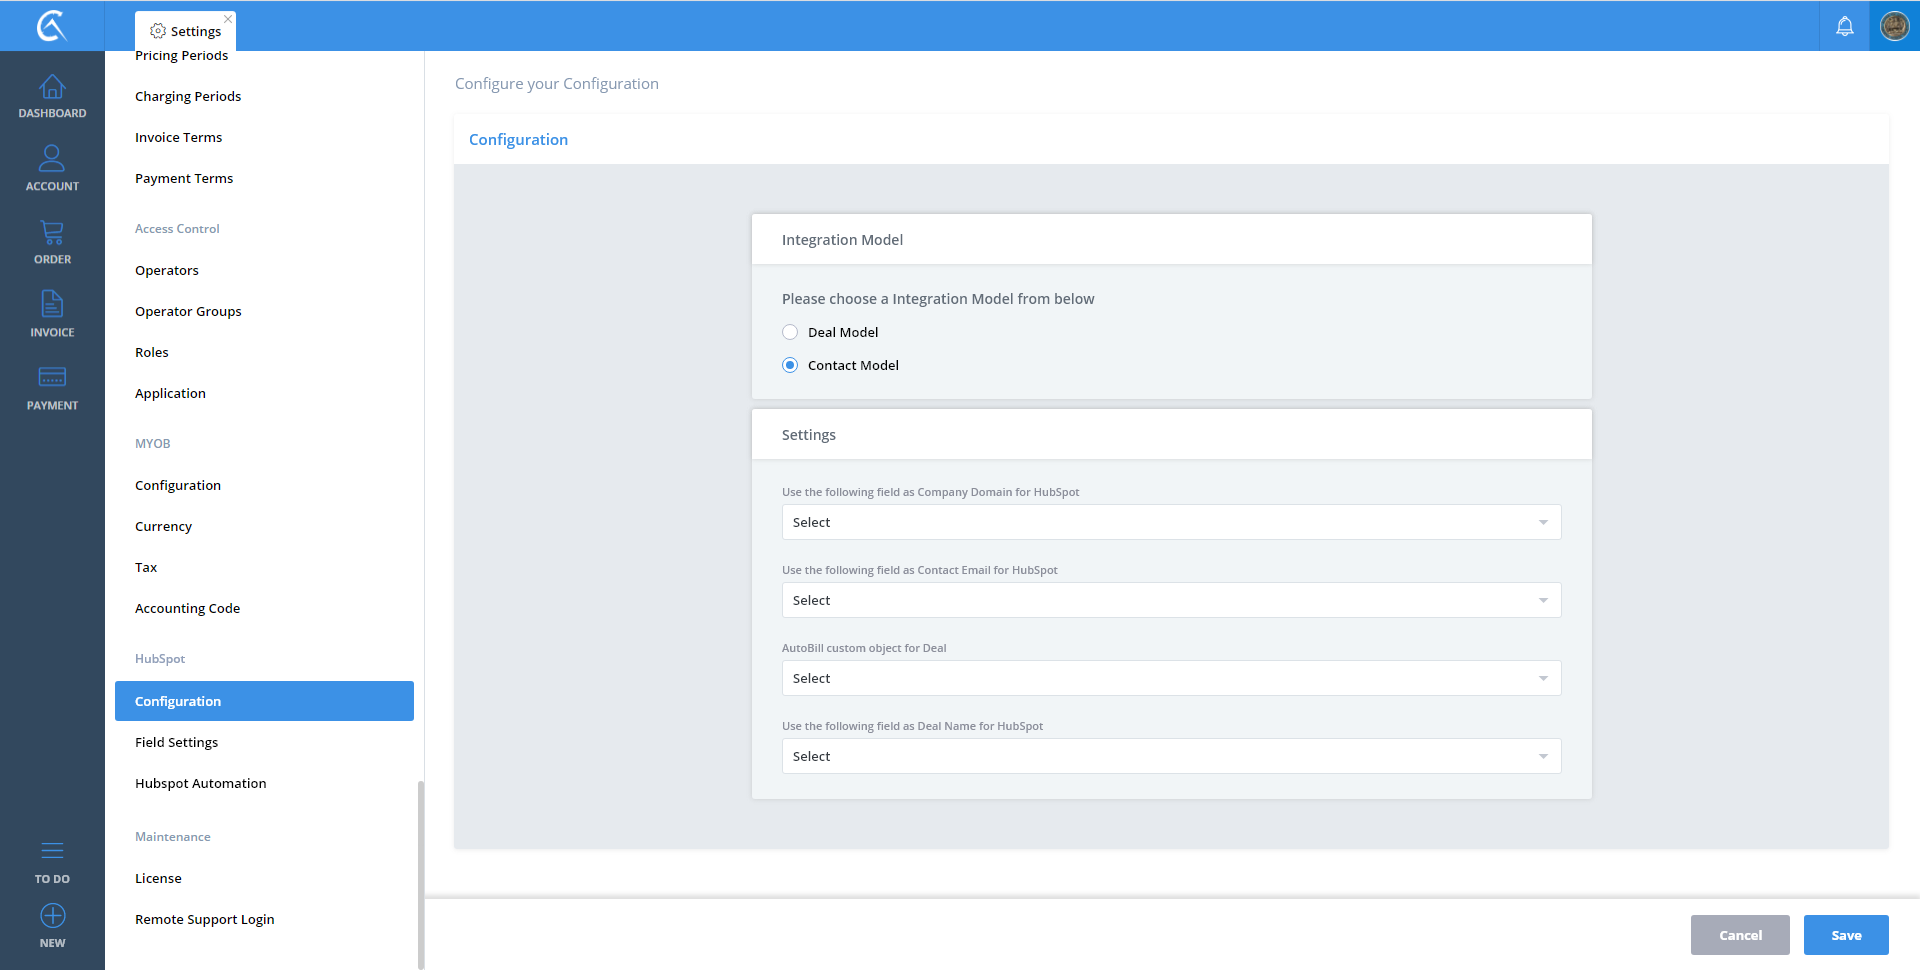The width and height of the screenshot is (1920, 970).
Task: Open AutoBill custom object for Deal dropdown
Action: pos(1170,679)
